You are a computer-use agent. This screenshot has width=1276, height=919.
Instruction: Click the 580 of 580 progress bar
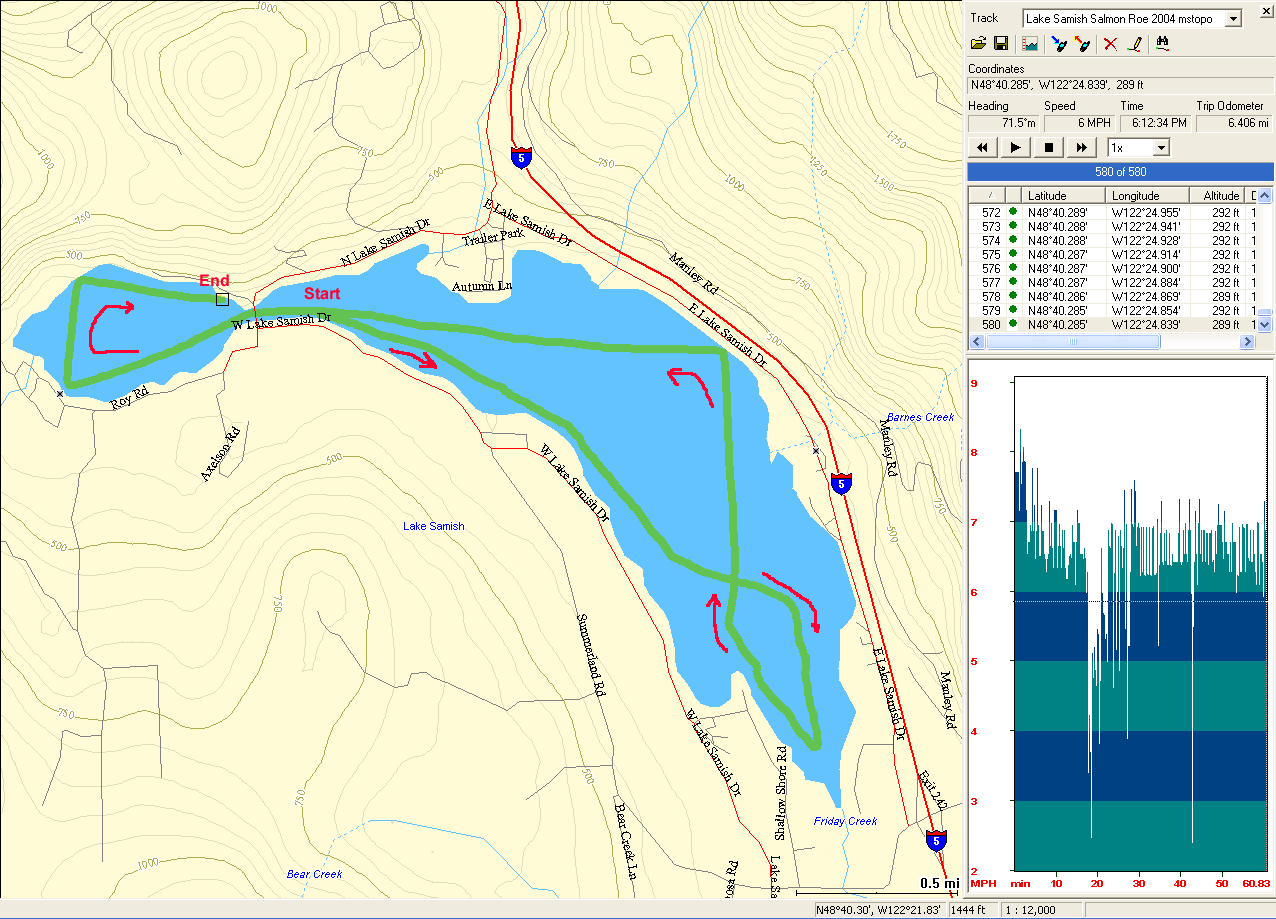point(1120,172)
